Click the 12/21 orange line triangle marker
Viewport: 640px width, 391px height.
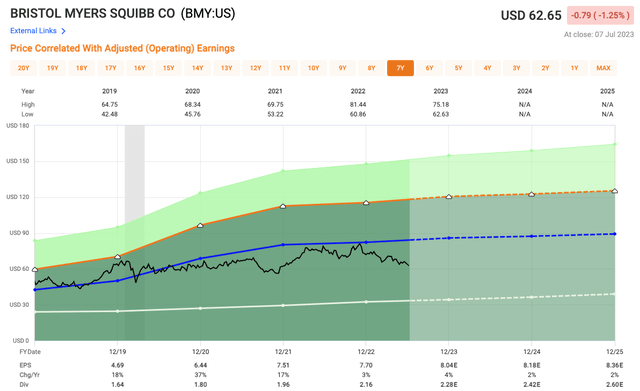[x=283, y=207]
